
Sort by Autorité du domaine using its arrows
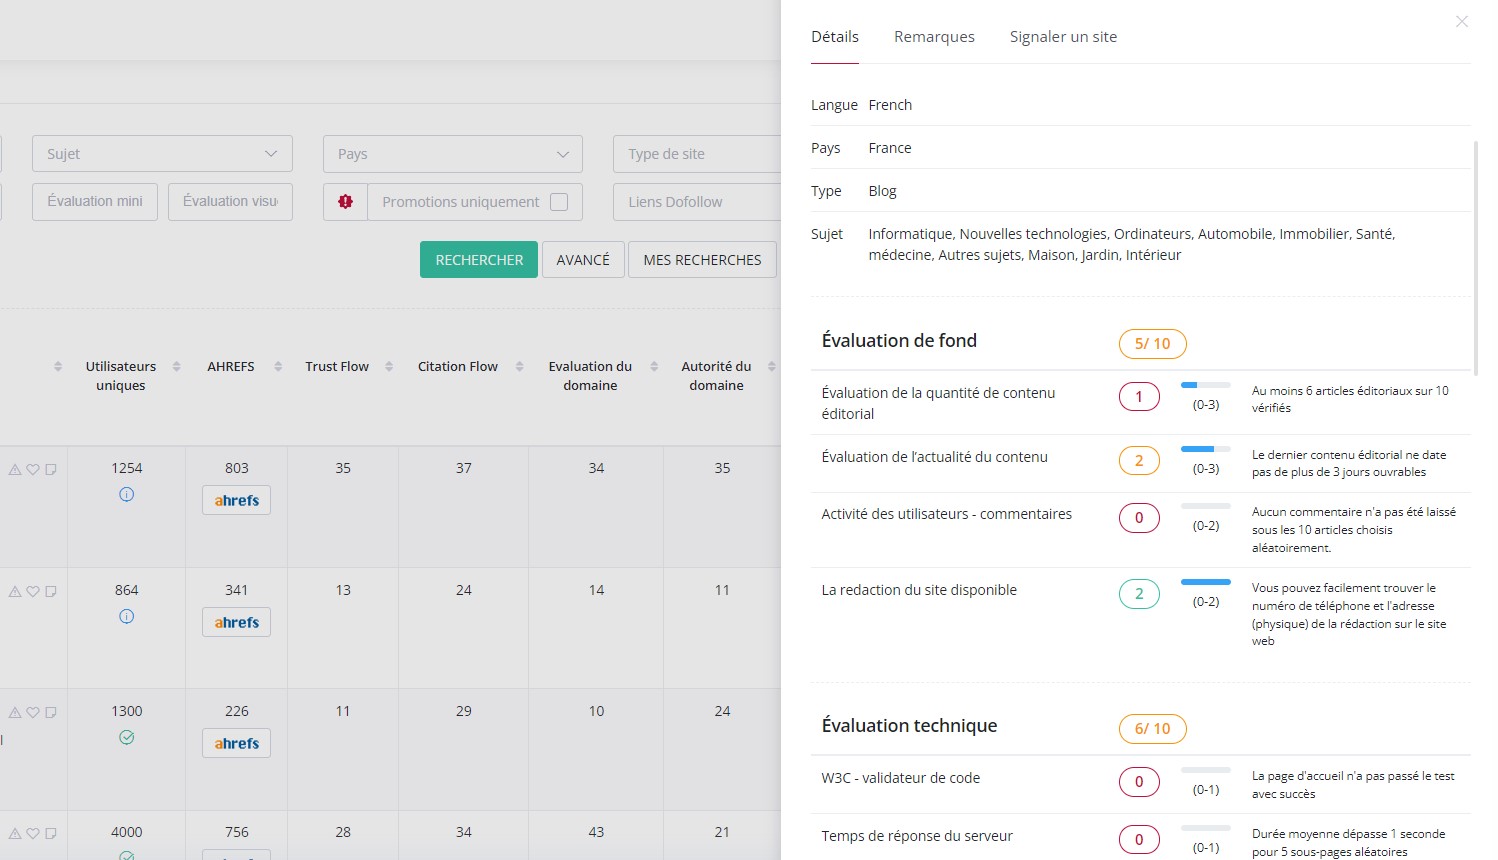(x=771, y=367)
